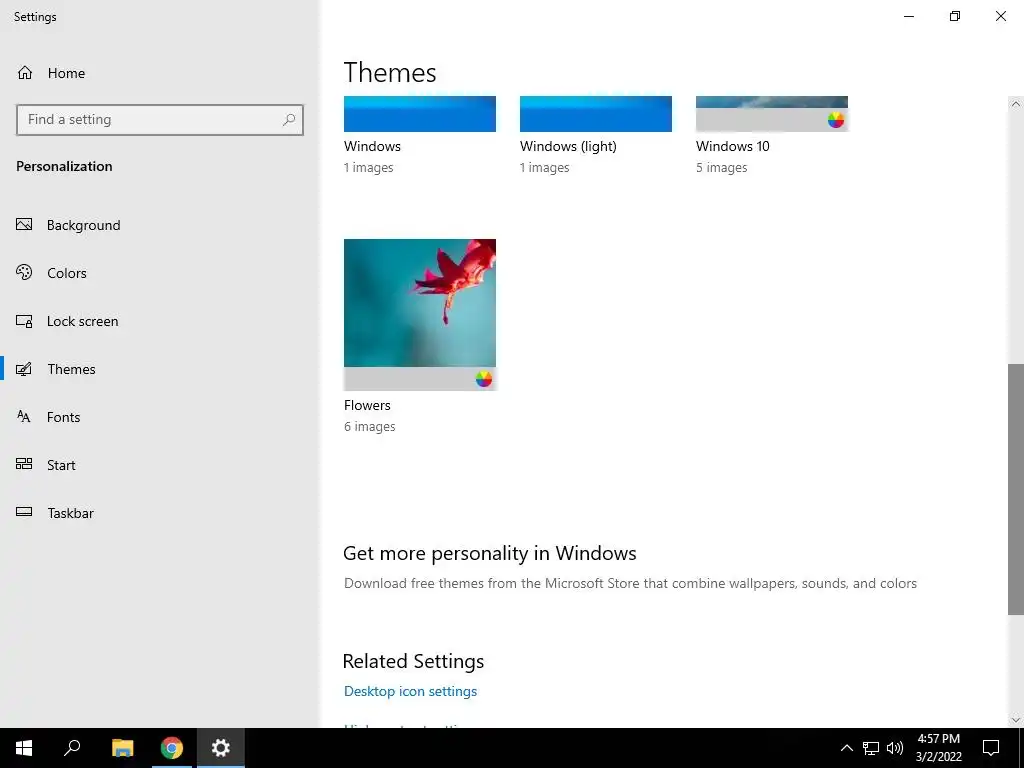Open File Explorer from taskbar

[122, 748]
